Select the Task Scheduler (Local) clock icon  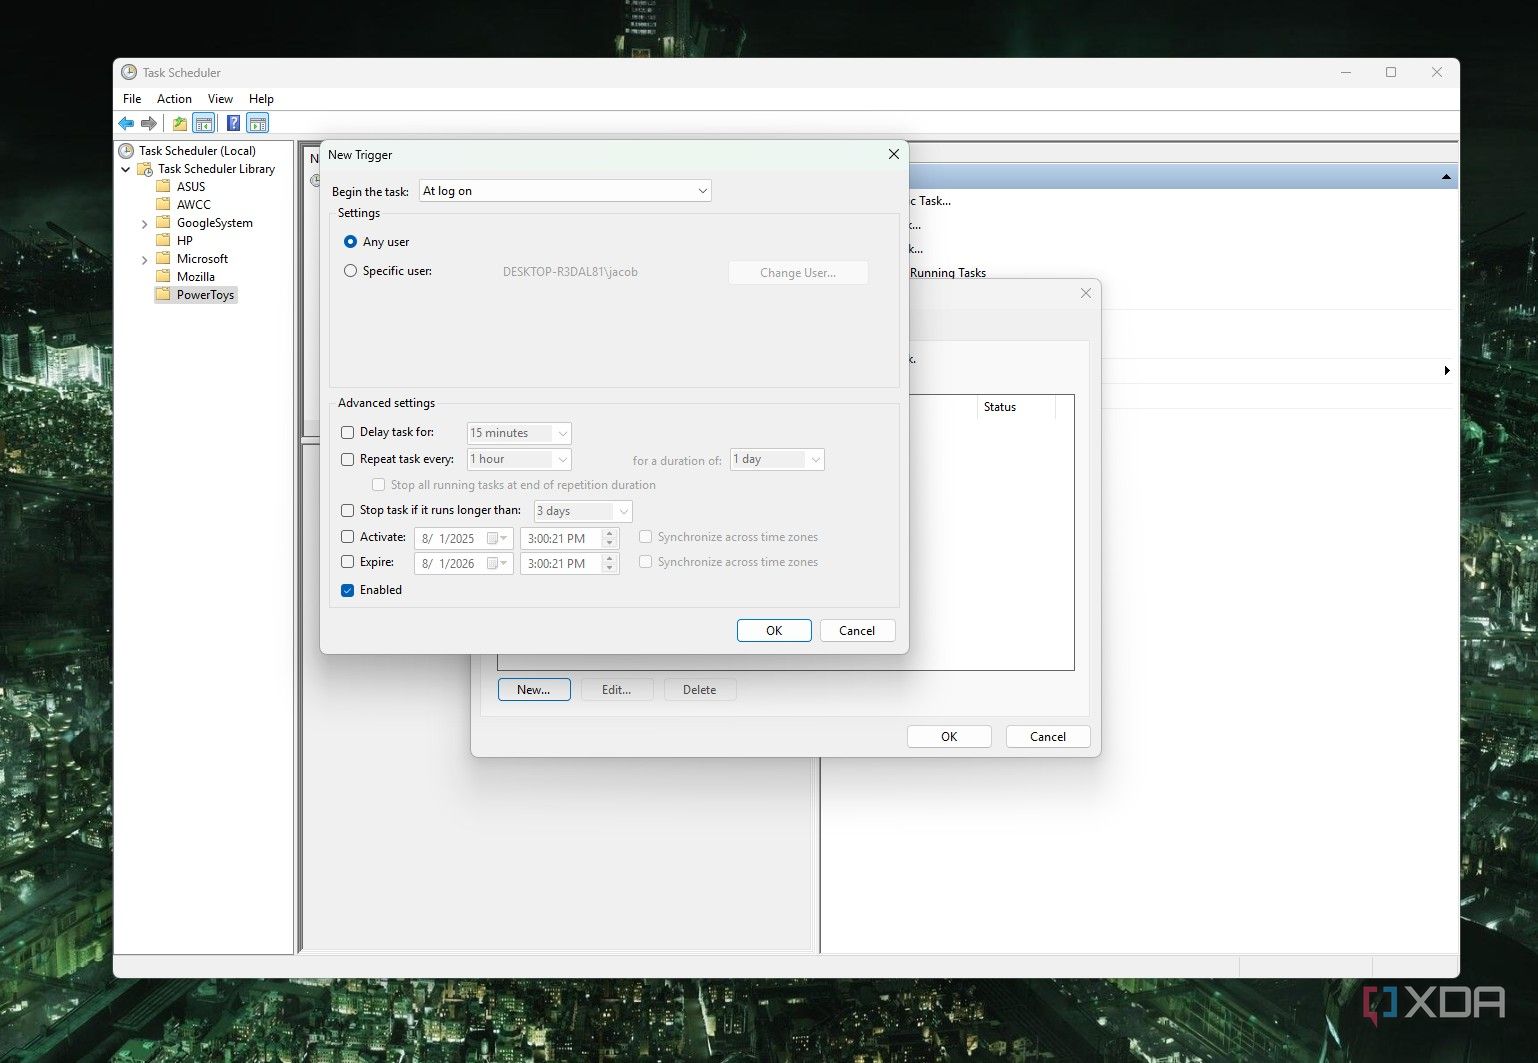[x=126, y=151]
